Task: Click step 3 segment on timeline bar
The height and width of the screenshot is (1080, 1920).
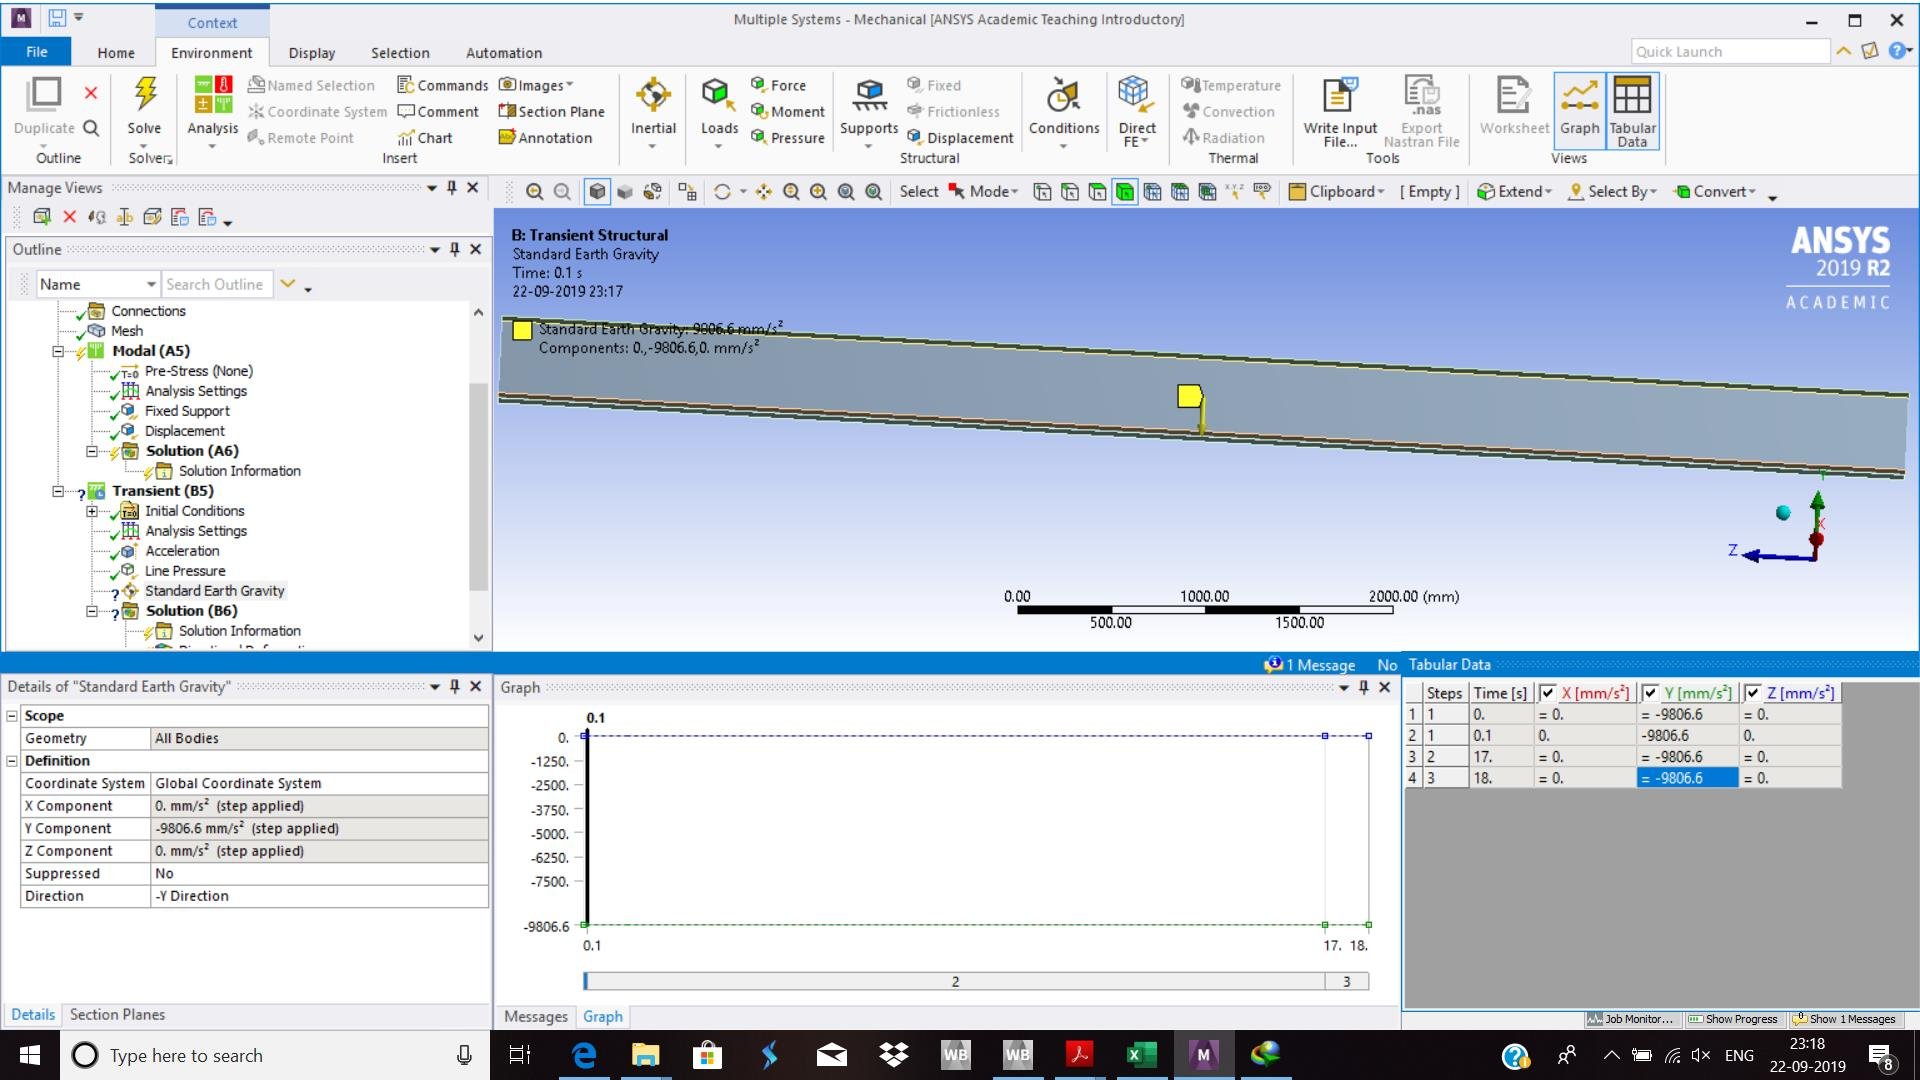Action: (1346, 981)
